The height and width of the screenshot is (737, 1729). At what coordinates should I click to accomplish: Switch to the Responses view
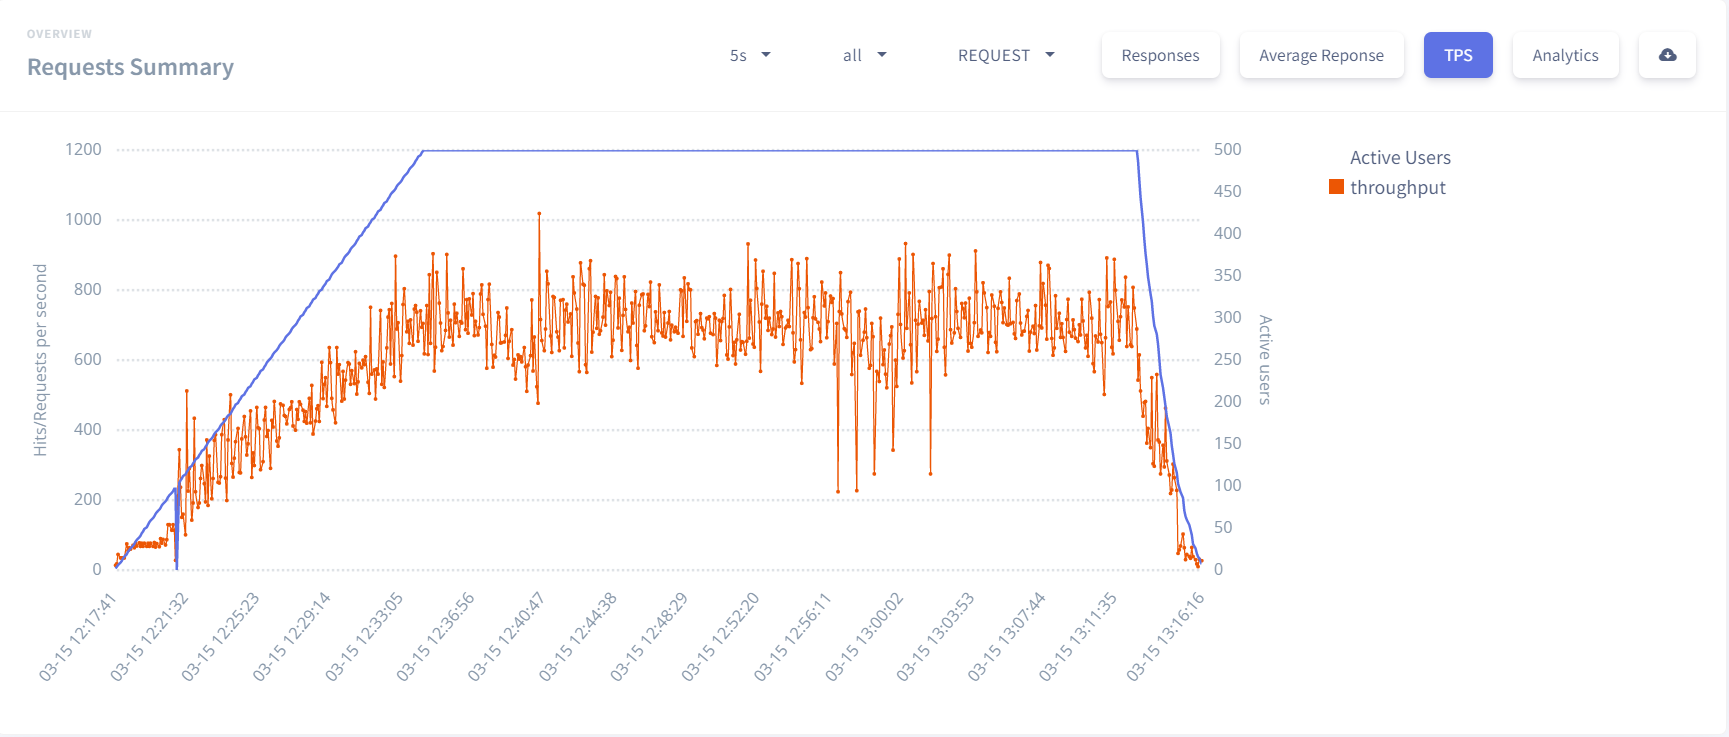[1160, 55]
